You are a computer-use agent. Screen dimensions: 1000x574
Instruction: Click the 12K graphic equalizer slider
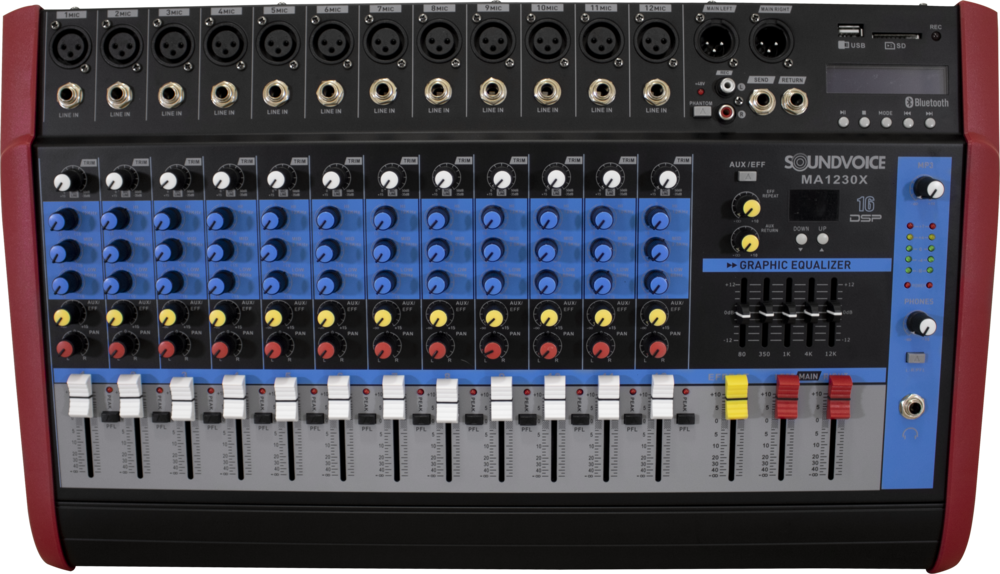(833, 313)
